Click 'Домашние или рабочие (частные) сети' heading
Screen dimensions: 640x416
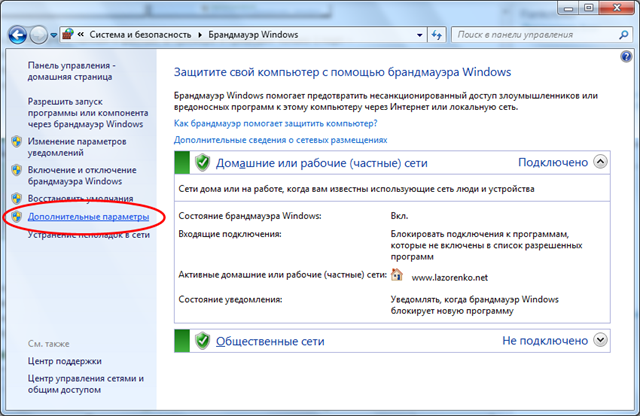click(x=322, y=163)
